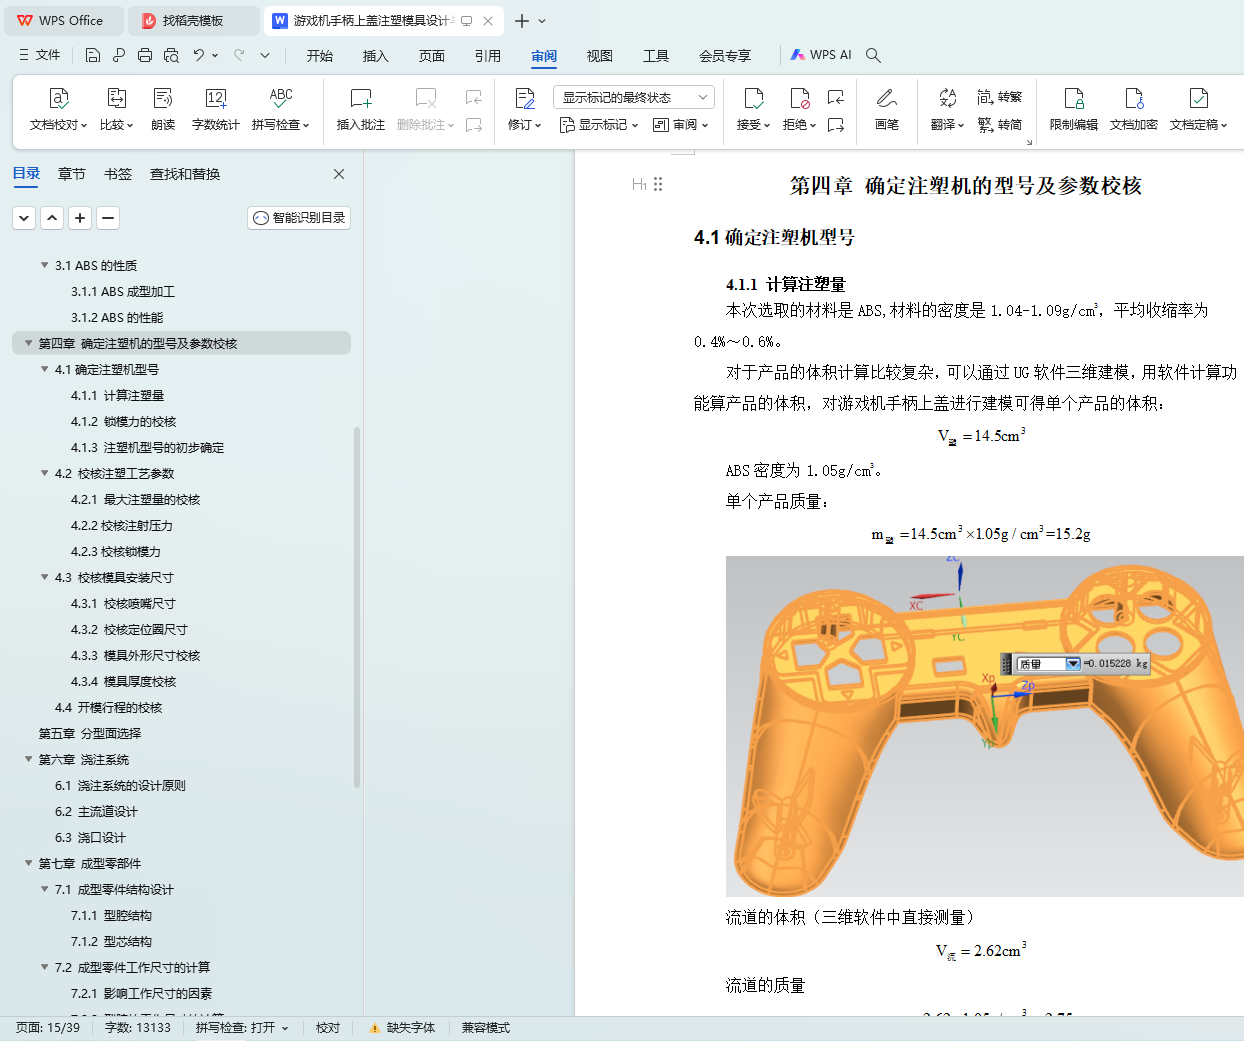The image size is (1244, 1041).
Task: Switch to the 视图 ribbon tab
Action: point(600,56)
